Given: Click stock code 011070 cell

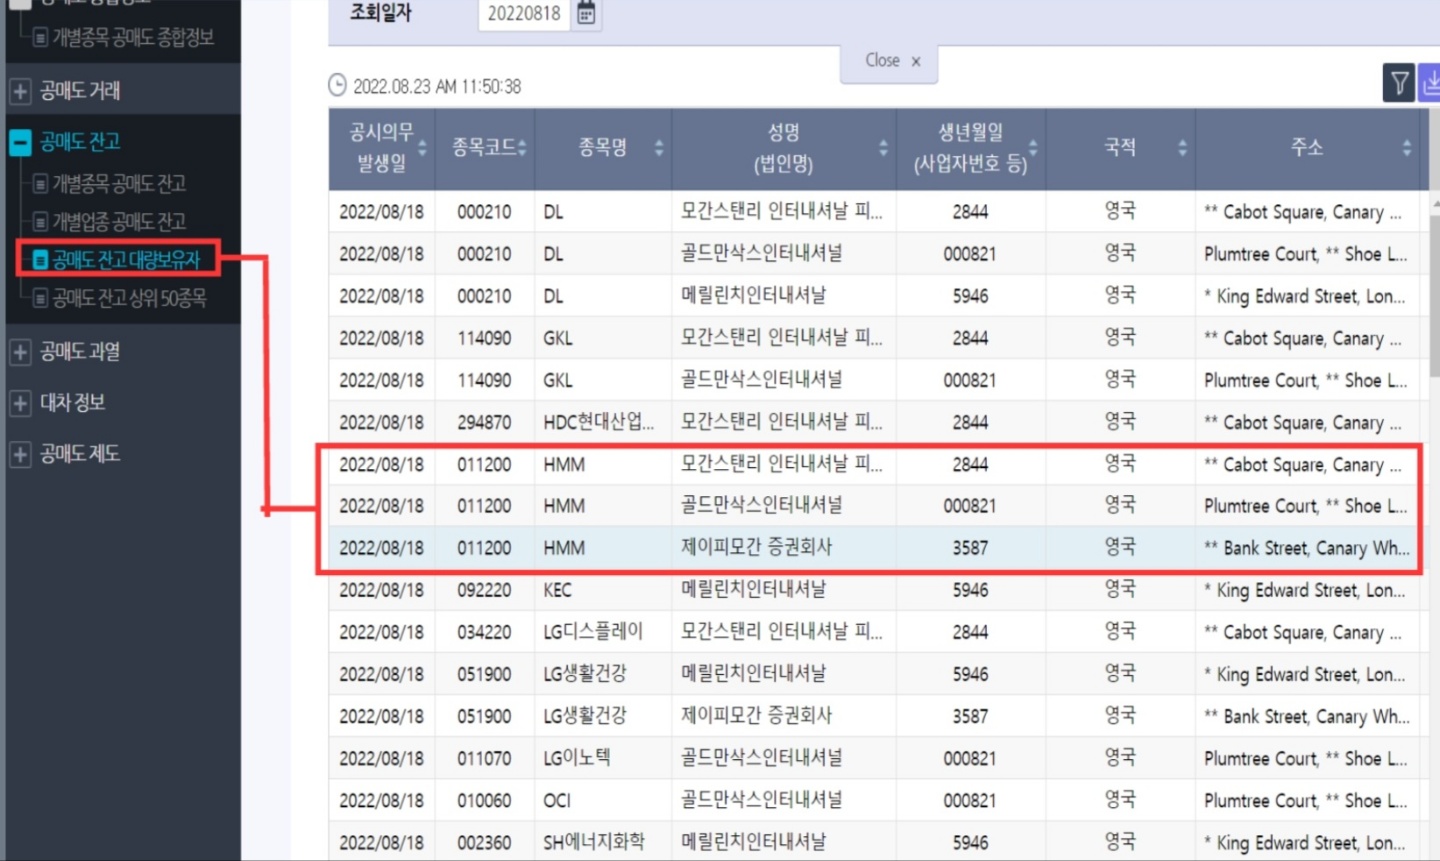Looking at the screenshot, I should click(484, 758).
